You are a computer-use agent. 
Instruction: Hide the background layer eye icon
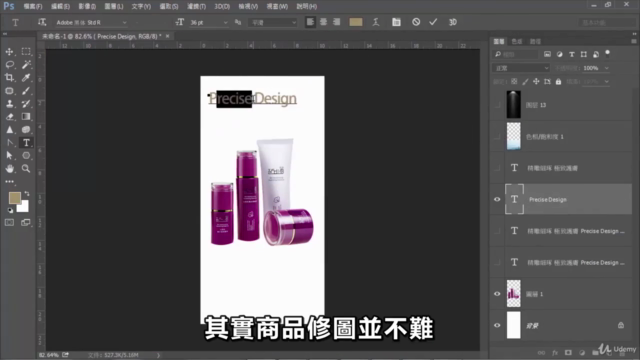[x=497, y=325]
